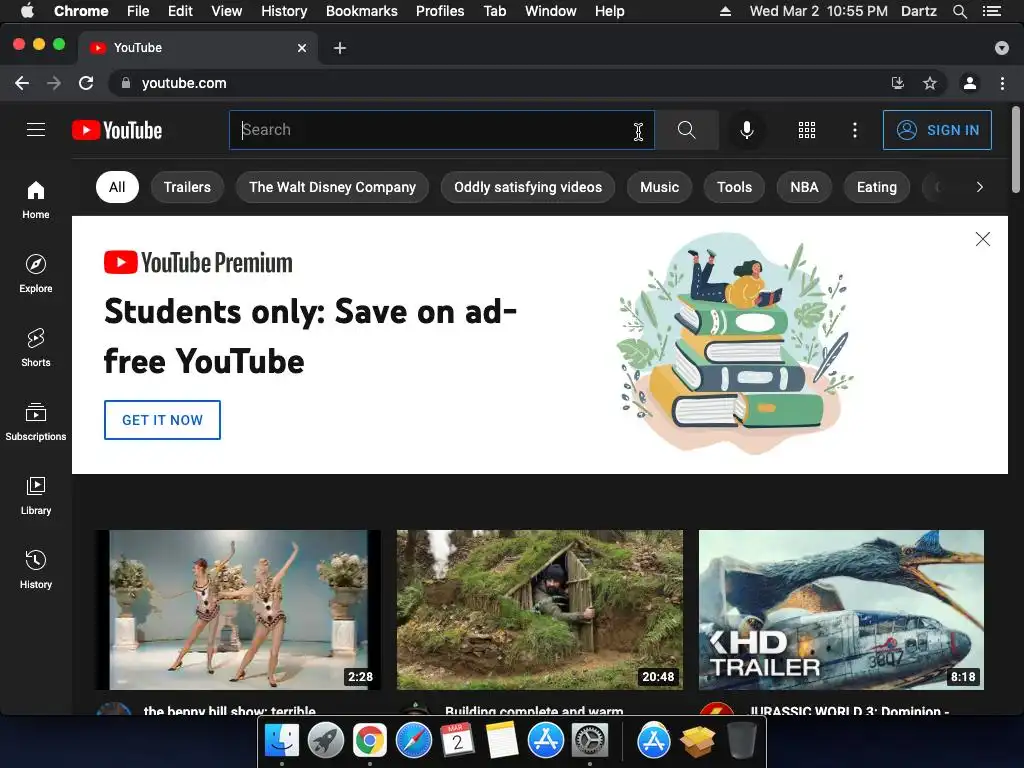Open Shorts in sidebar
This screenshot has width=1024, height=768.
pos(36,347)
